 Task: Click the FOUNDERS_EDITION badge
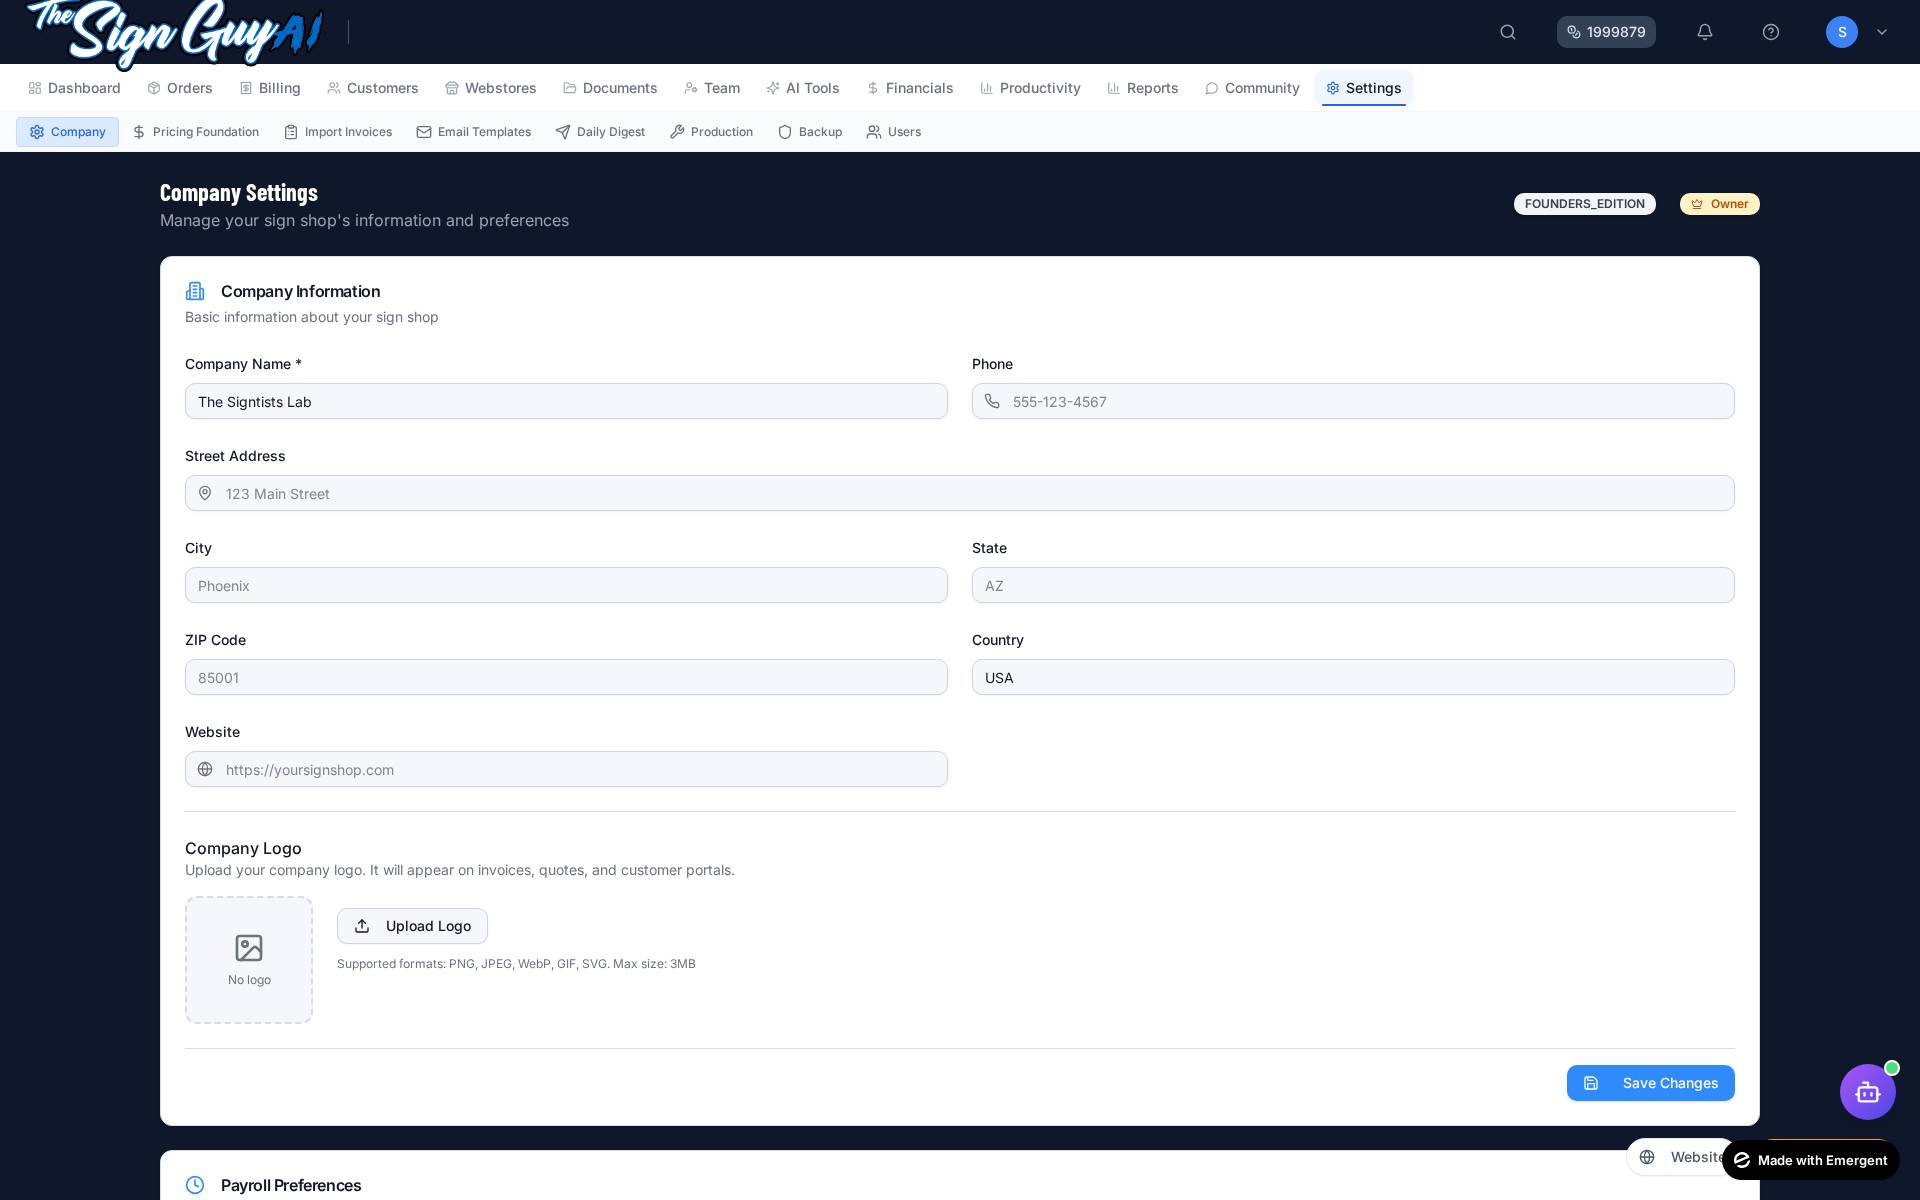1585,204
